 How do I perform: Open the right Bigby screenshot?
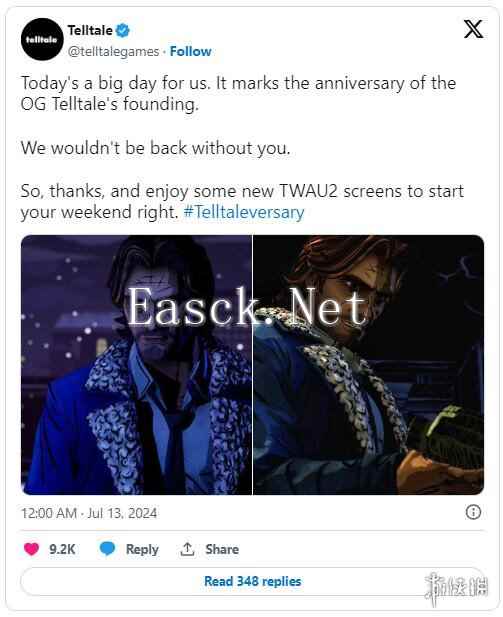[368, 365]
